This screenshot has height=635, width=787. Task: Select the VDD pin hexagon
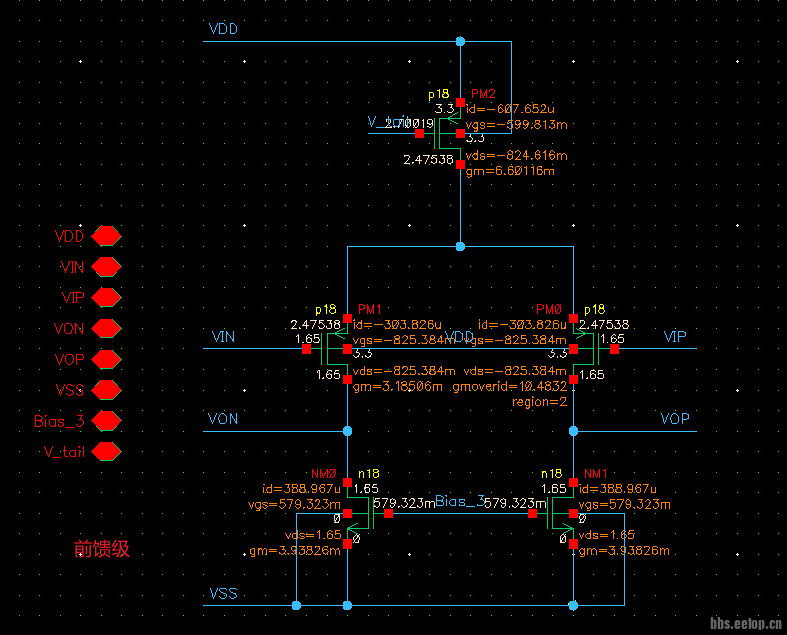pyautogui.click(x=106, y=236)
